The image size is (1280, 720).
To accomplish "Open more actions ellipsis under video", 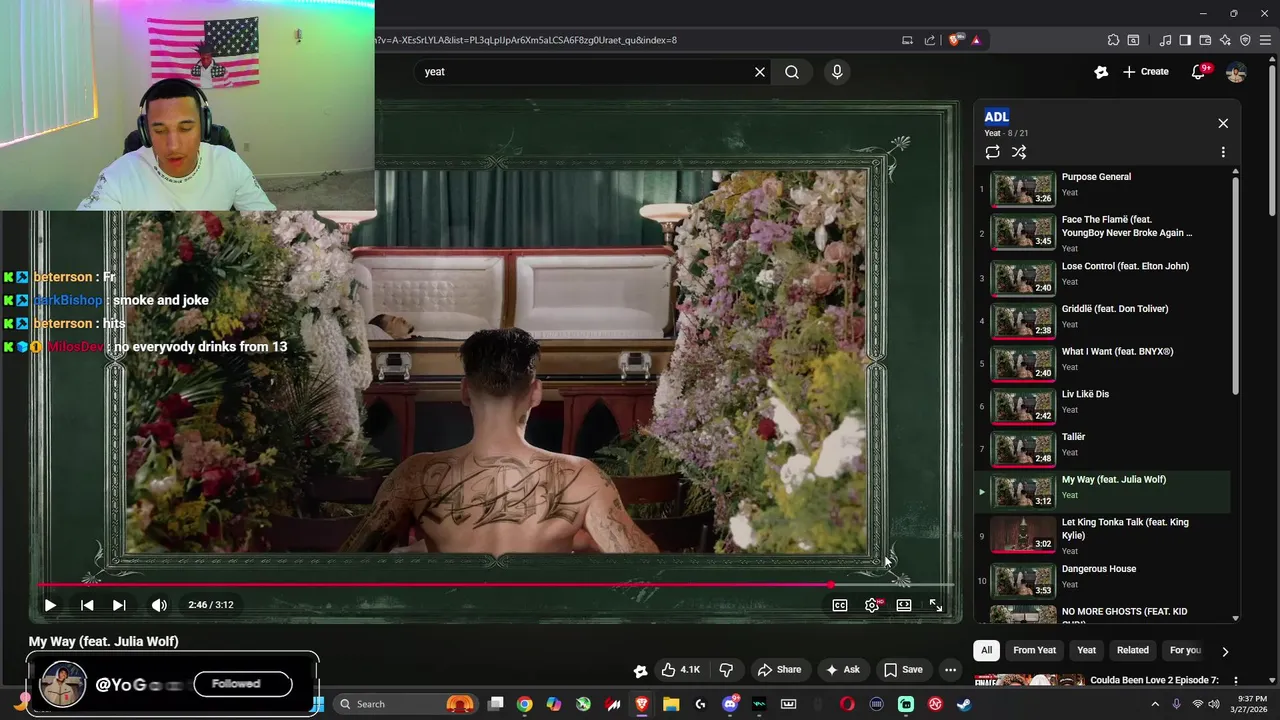I will tap(951, 670).
